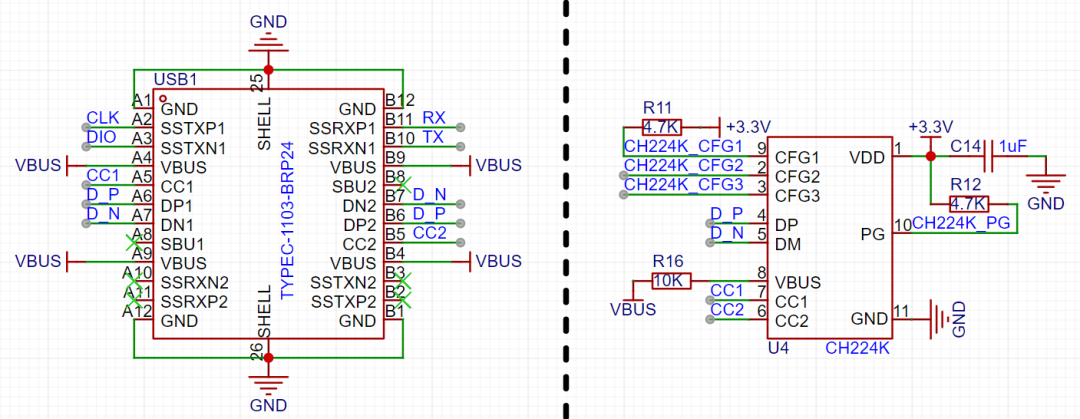The width and height of the screenshot is (1080, 419).
Task: Select the TYPEC-1103-BRP24 part name text
Action: [x=289, y=219]
